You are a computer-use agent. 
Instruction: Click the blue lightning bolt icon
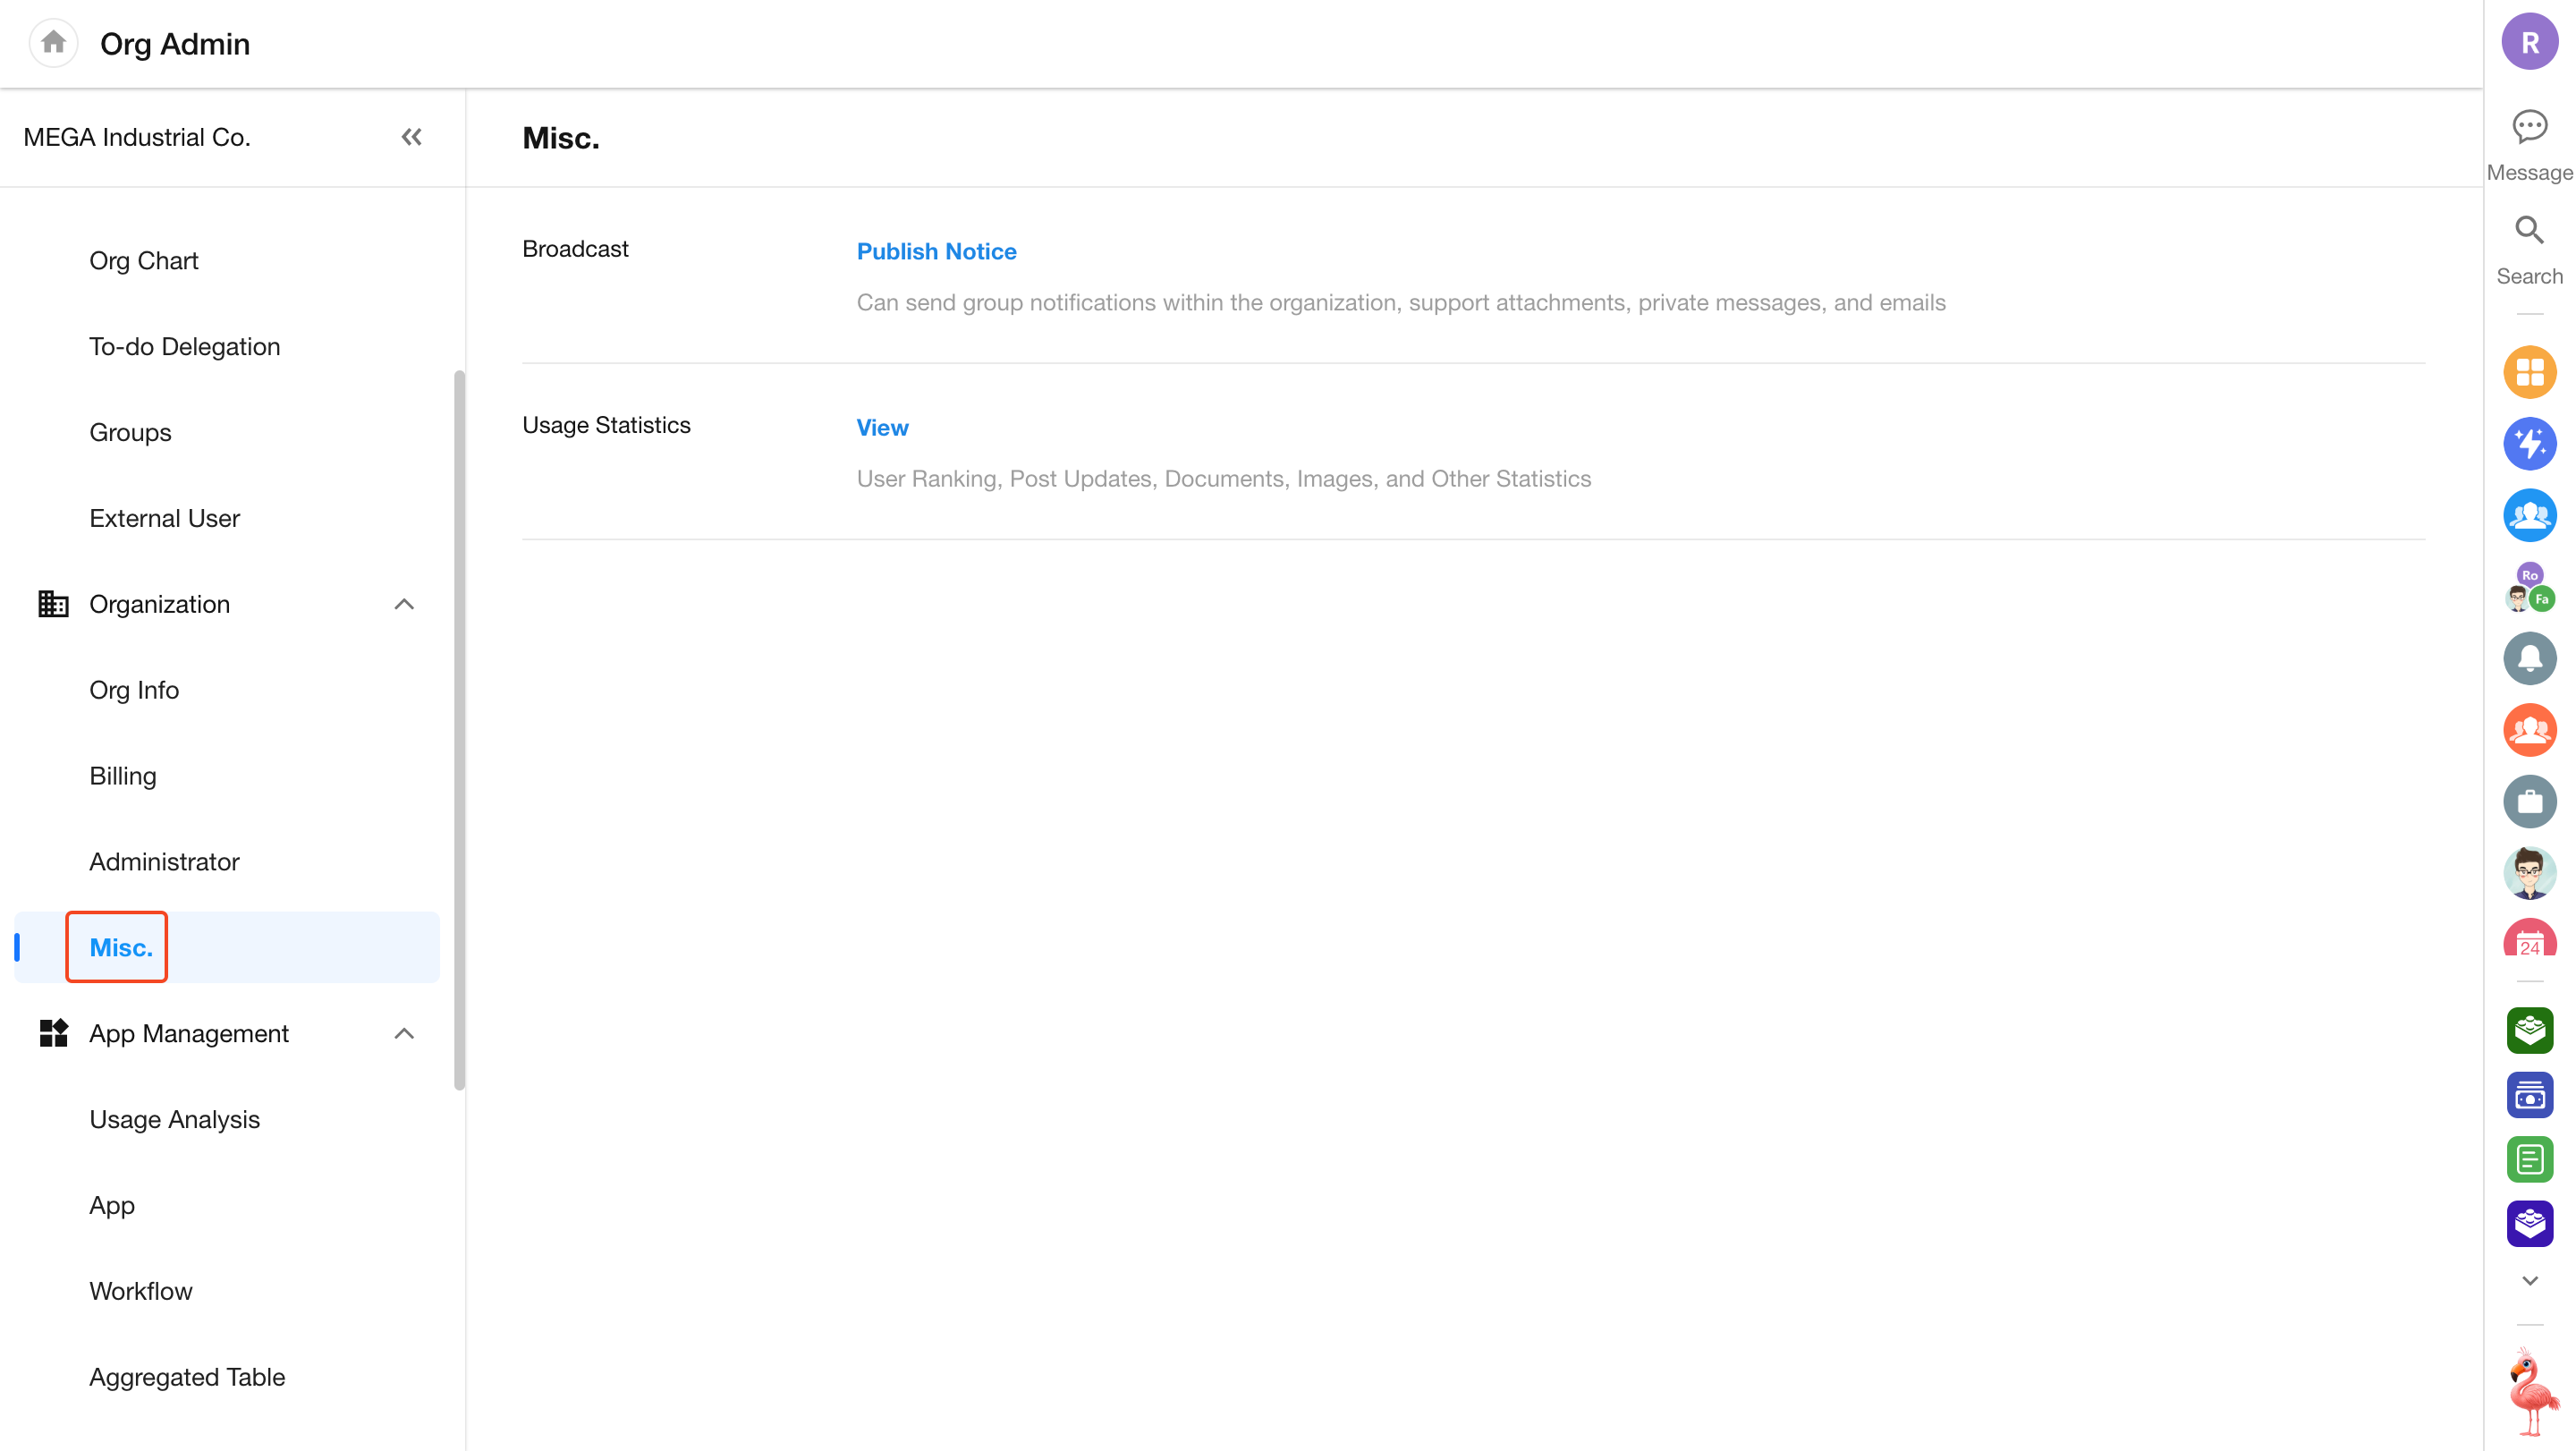pyautogui.click(x=2529, y=444)
